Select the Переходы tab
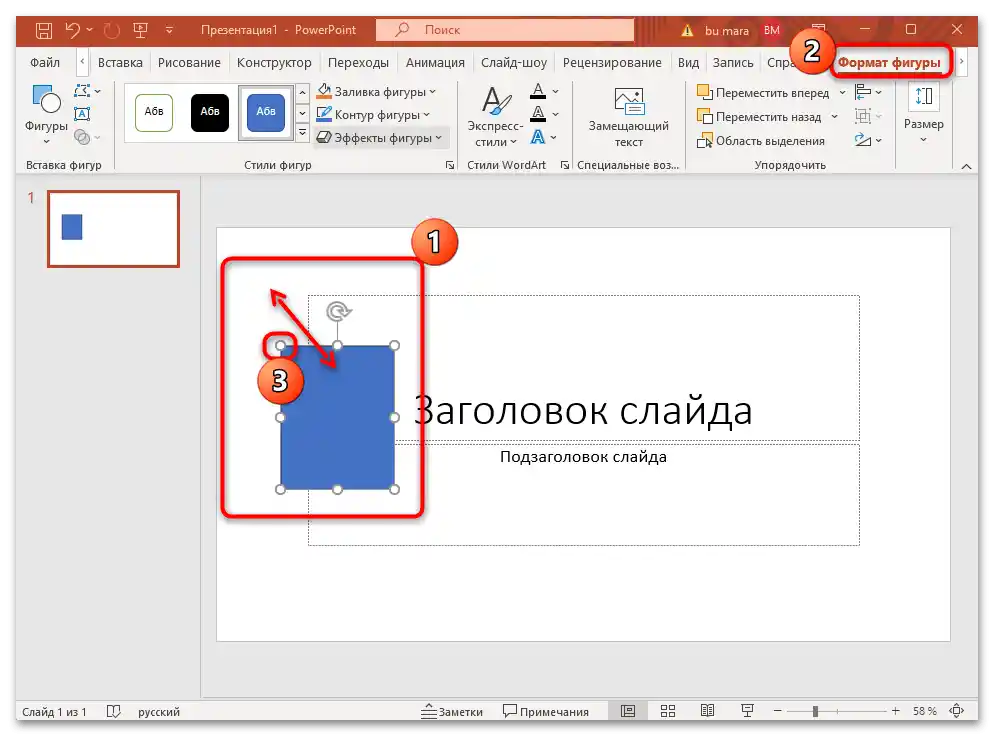The width and height of the screenshot is (994, 736). point(358,63)
